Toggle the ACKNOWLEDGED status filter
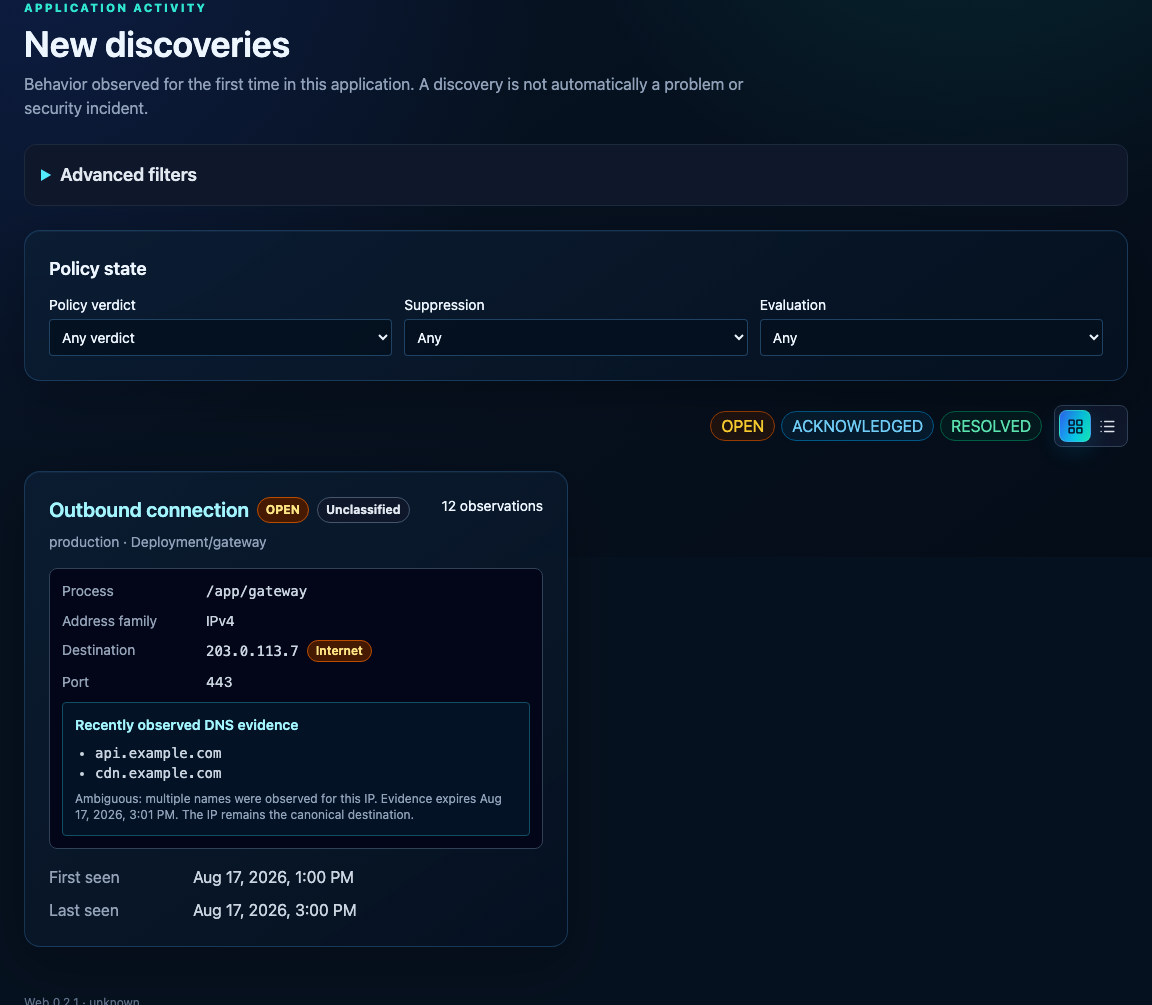1152x1005 pixels. [x=857, y=426]
